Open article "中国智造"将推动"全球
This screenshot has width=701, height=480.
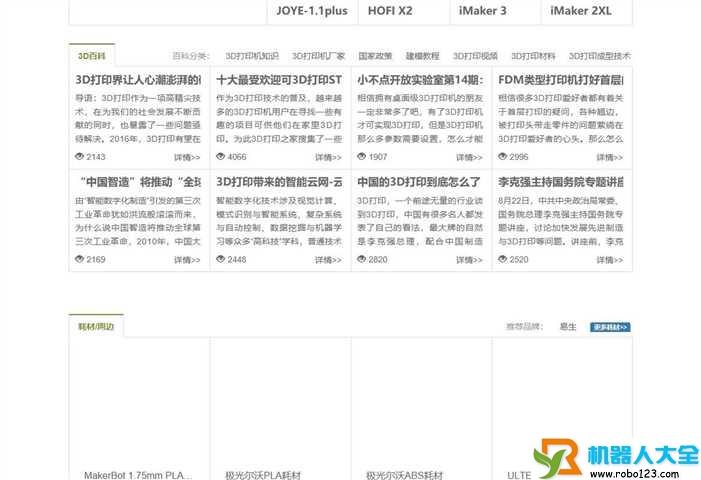click(x=138, y=182)
